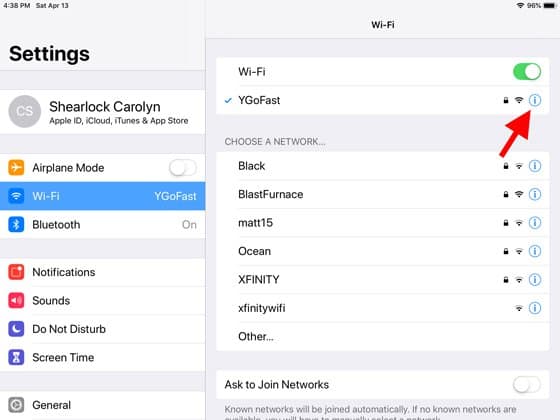This screenshot has height=420, width=560.
Task: Open the Sounds settings
Action: [102, 301]
